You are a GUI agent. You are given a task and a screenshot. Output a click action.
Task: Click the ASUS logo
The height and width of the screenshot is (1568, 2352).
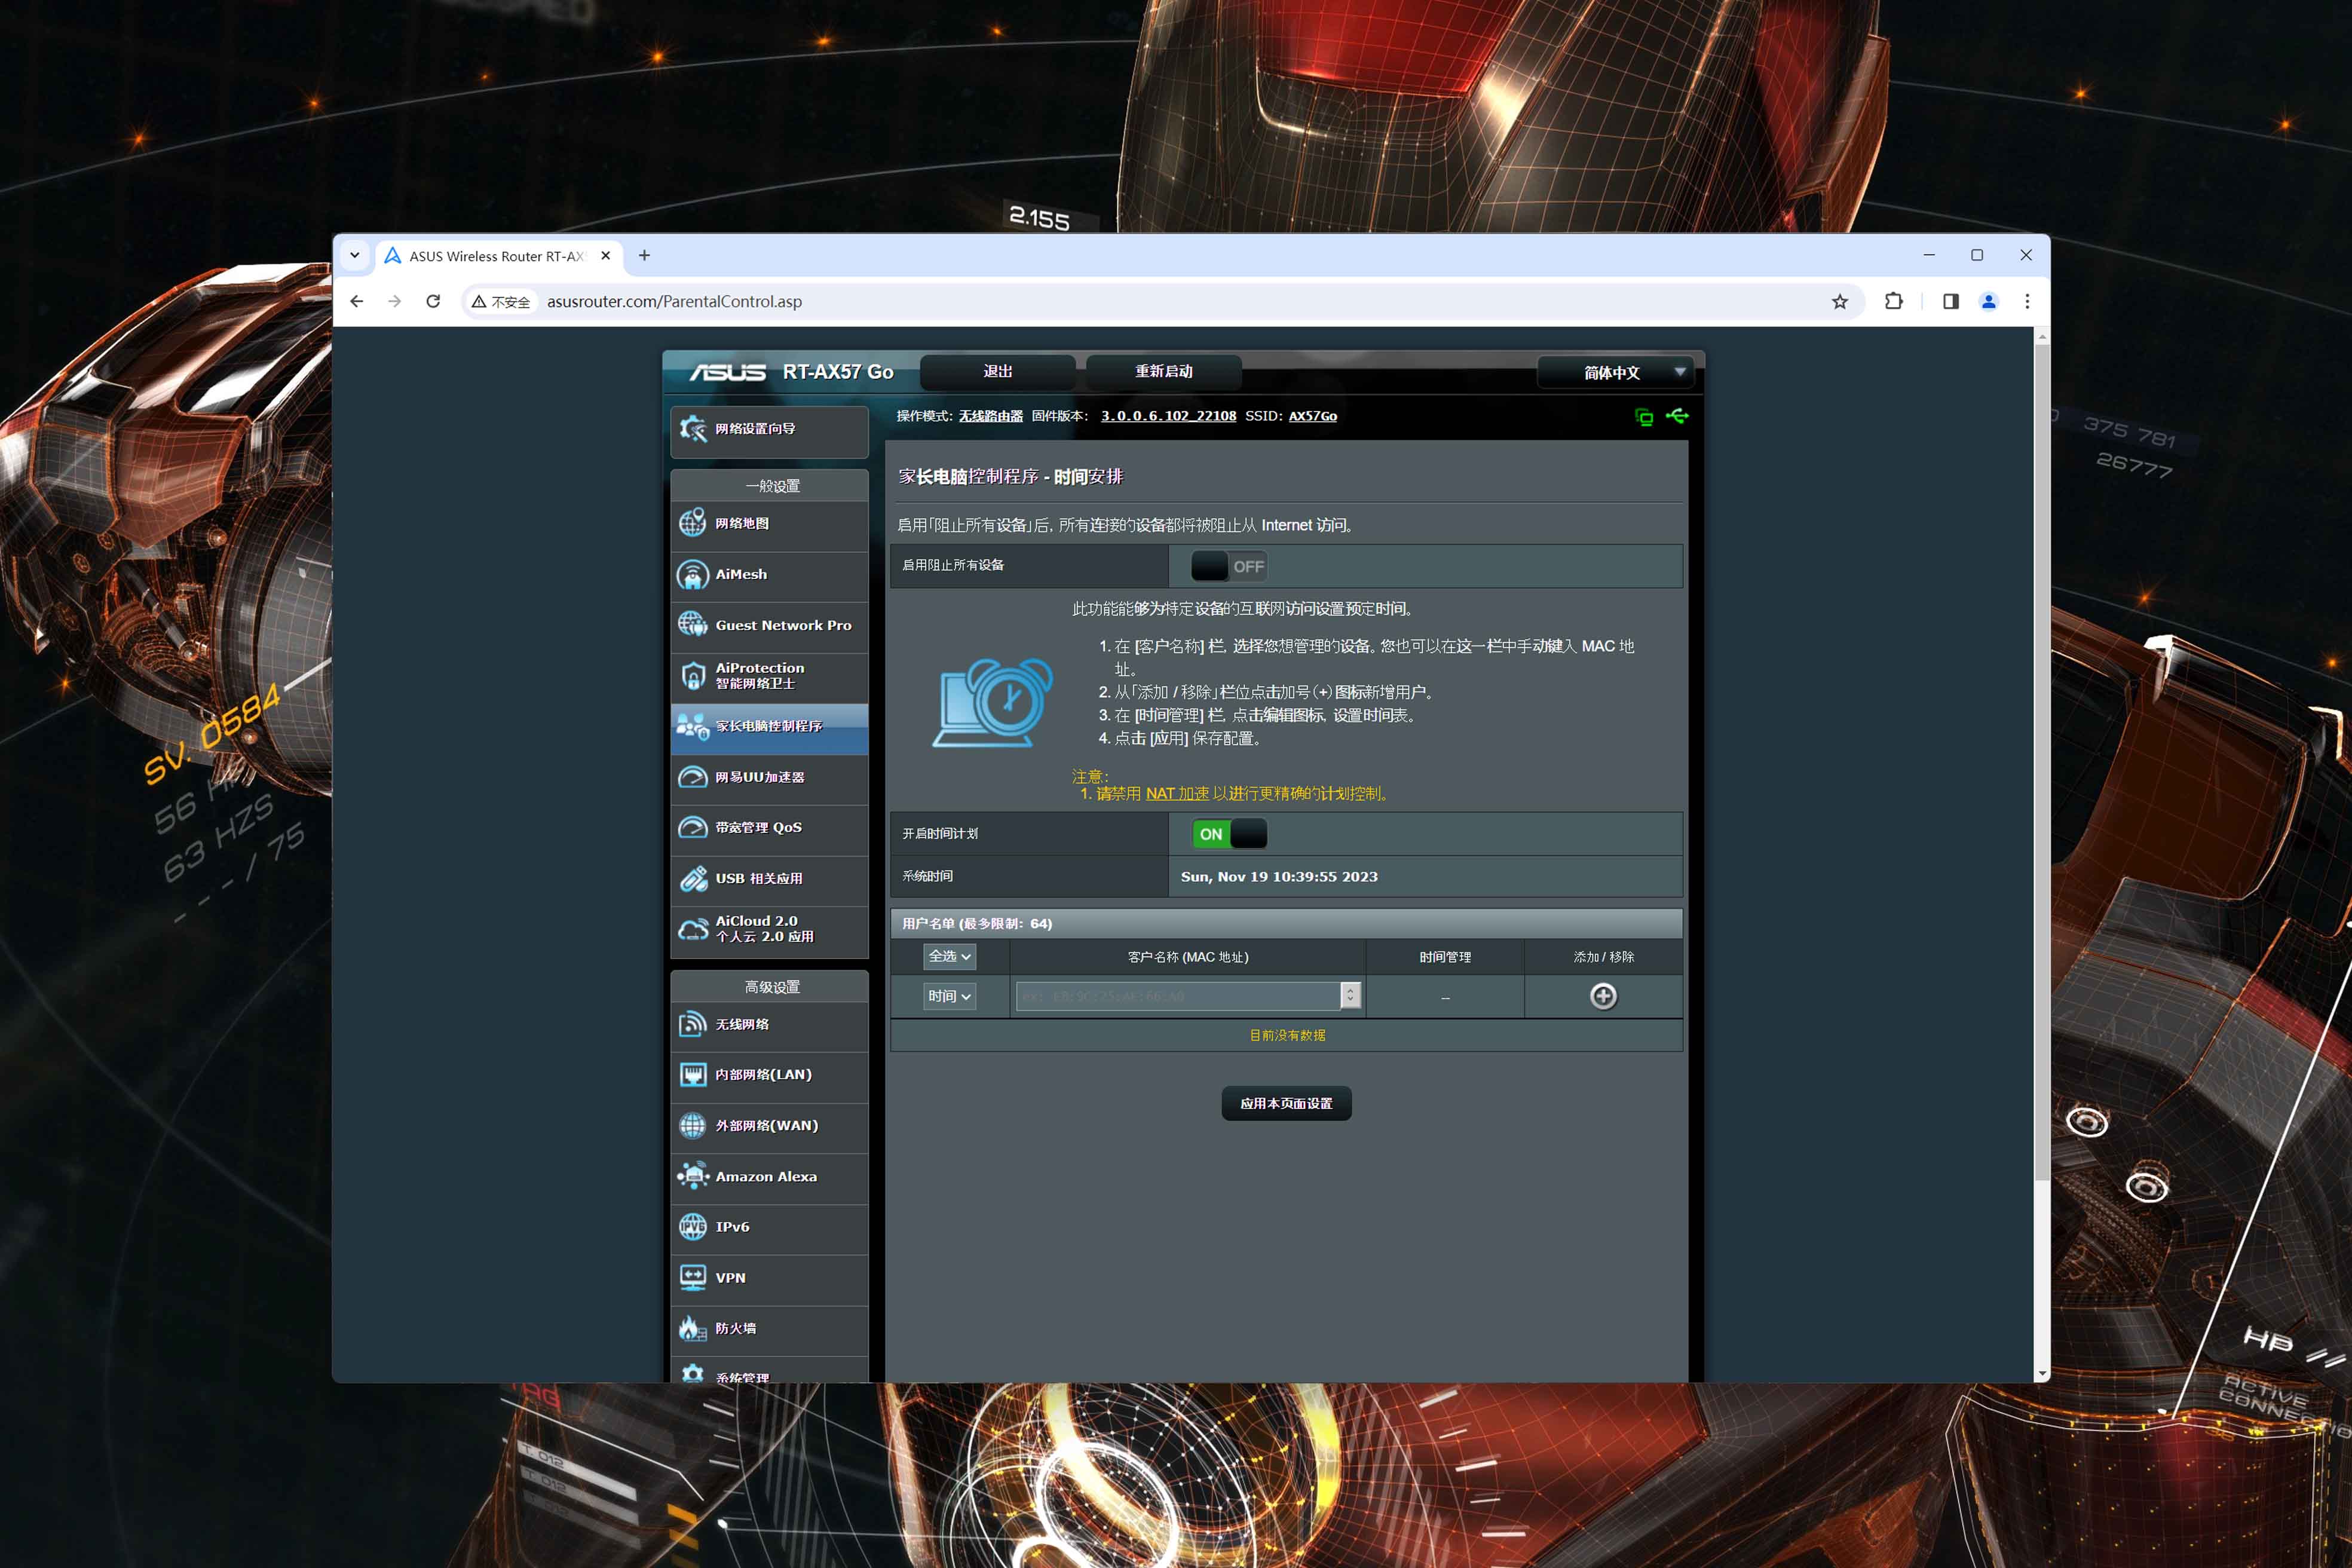(x=728, y=372)
